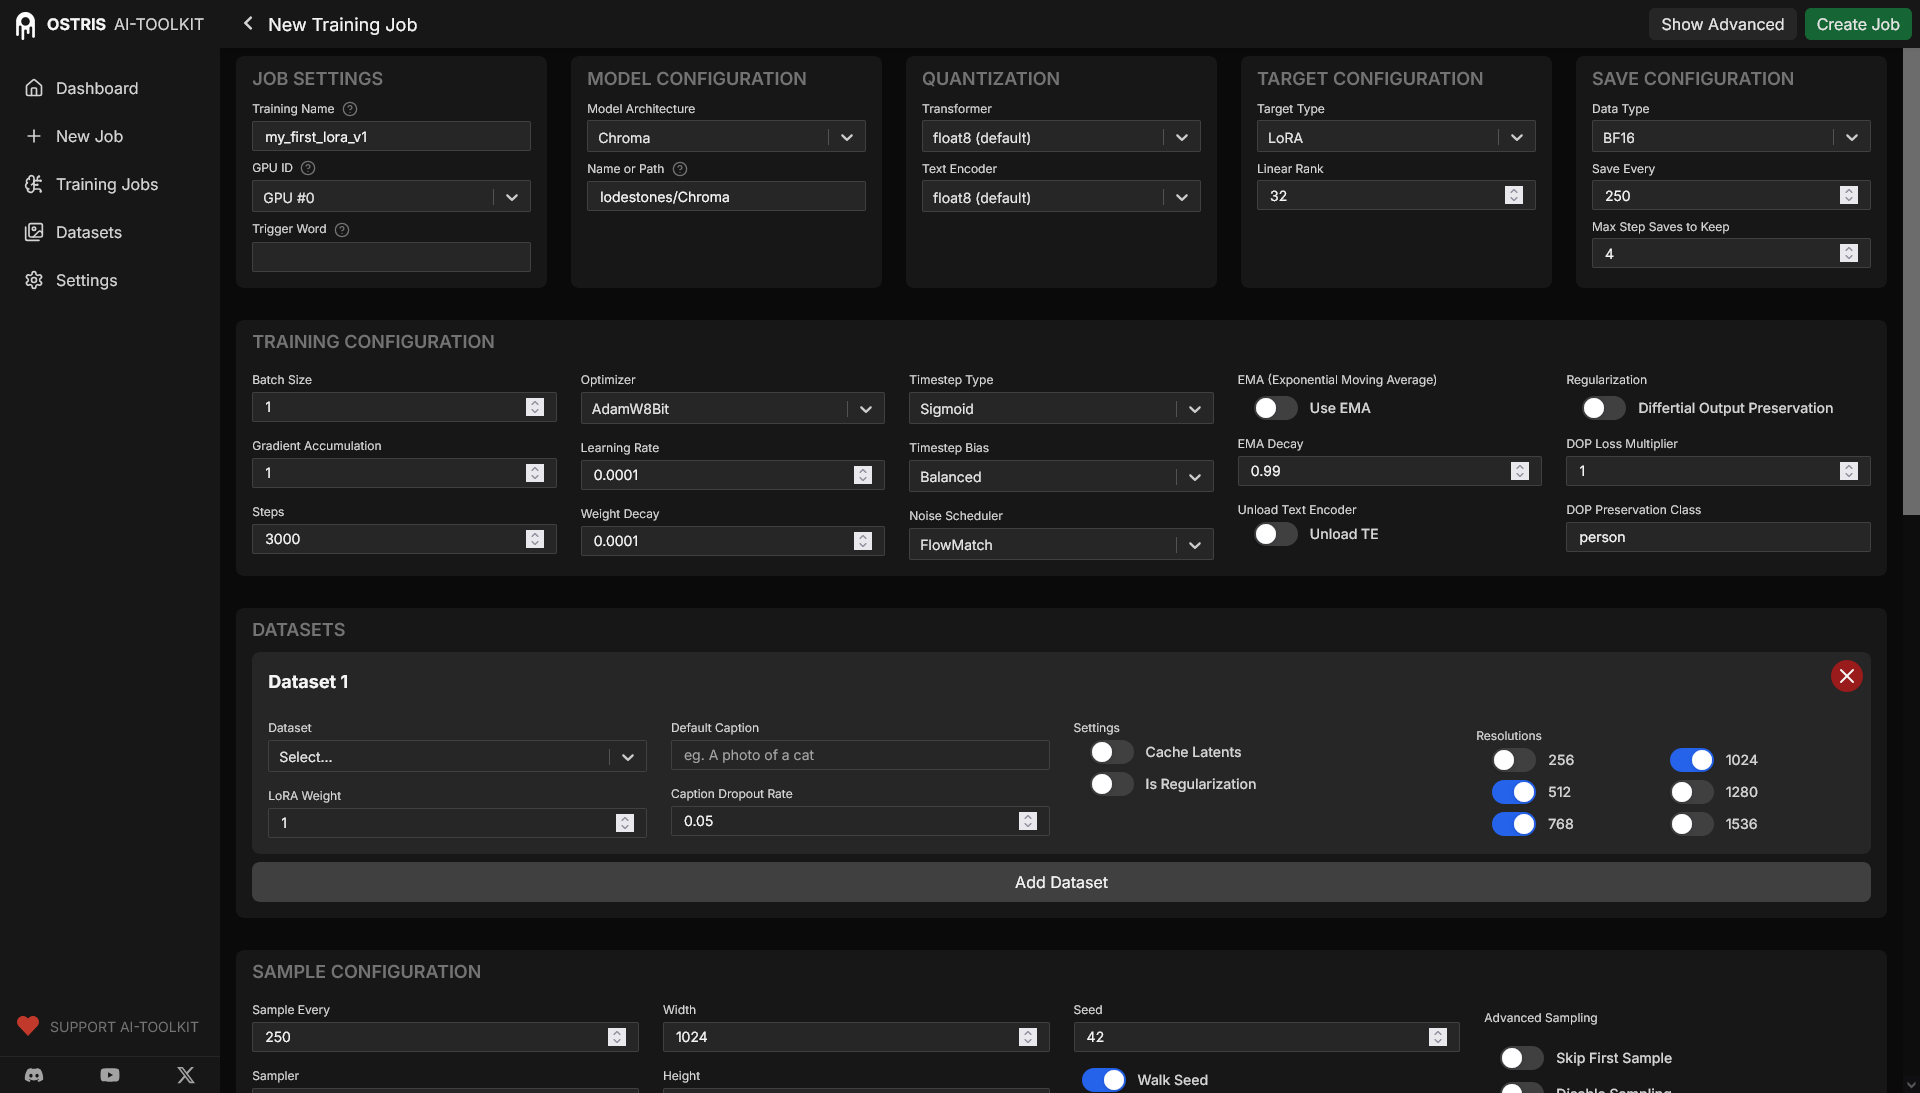Enable the Unload TE switch
This screenshot has width=1920, height=1093.
click(x=1275, y=534)
